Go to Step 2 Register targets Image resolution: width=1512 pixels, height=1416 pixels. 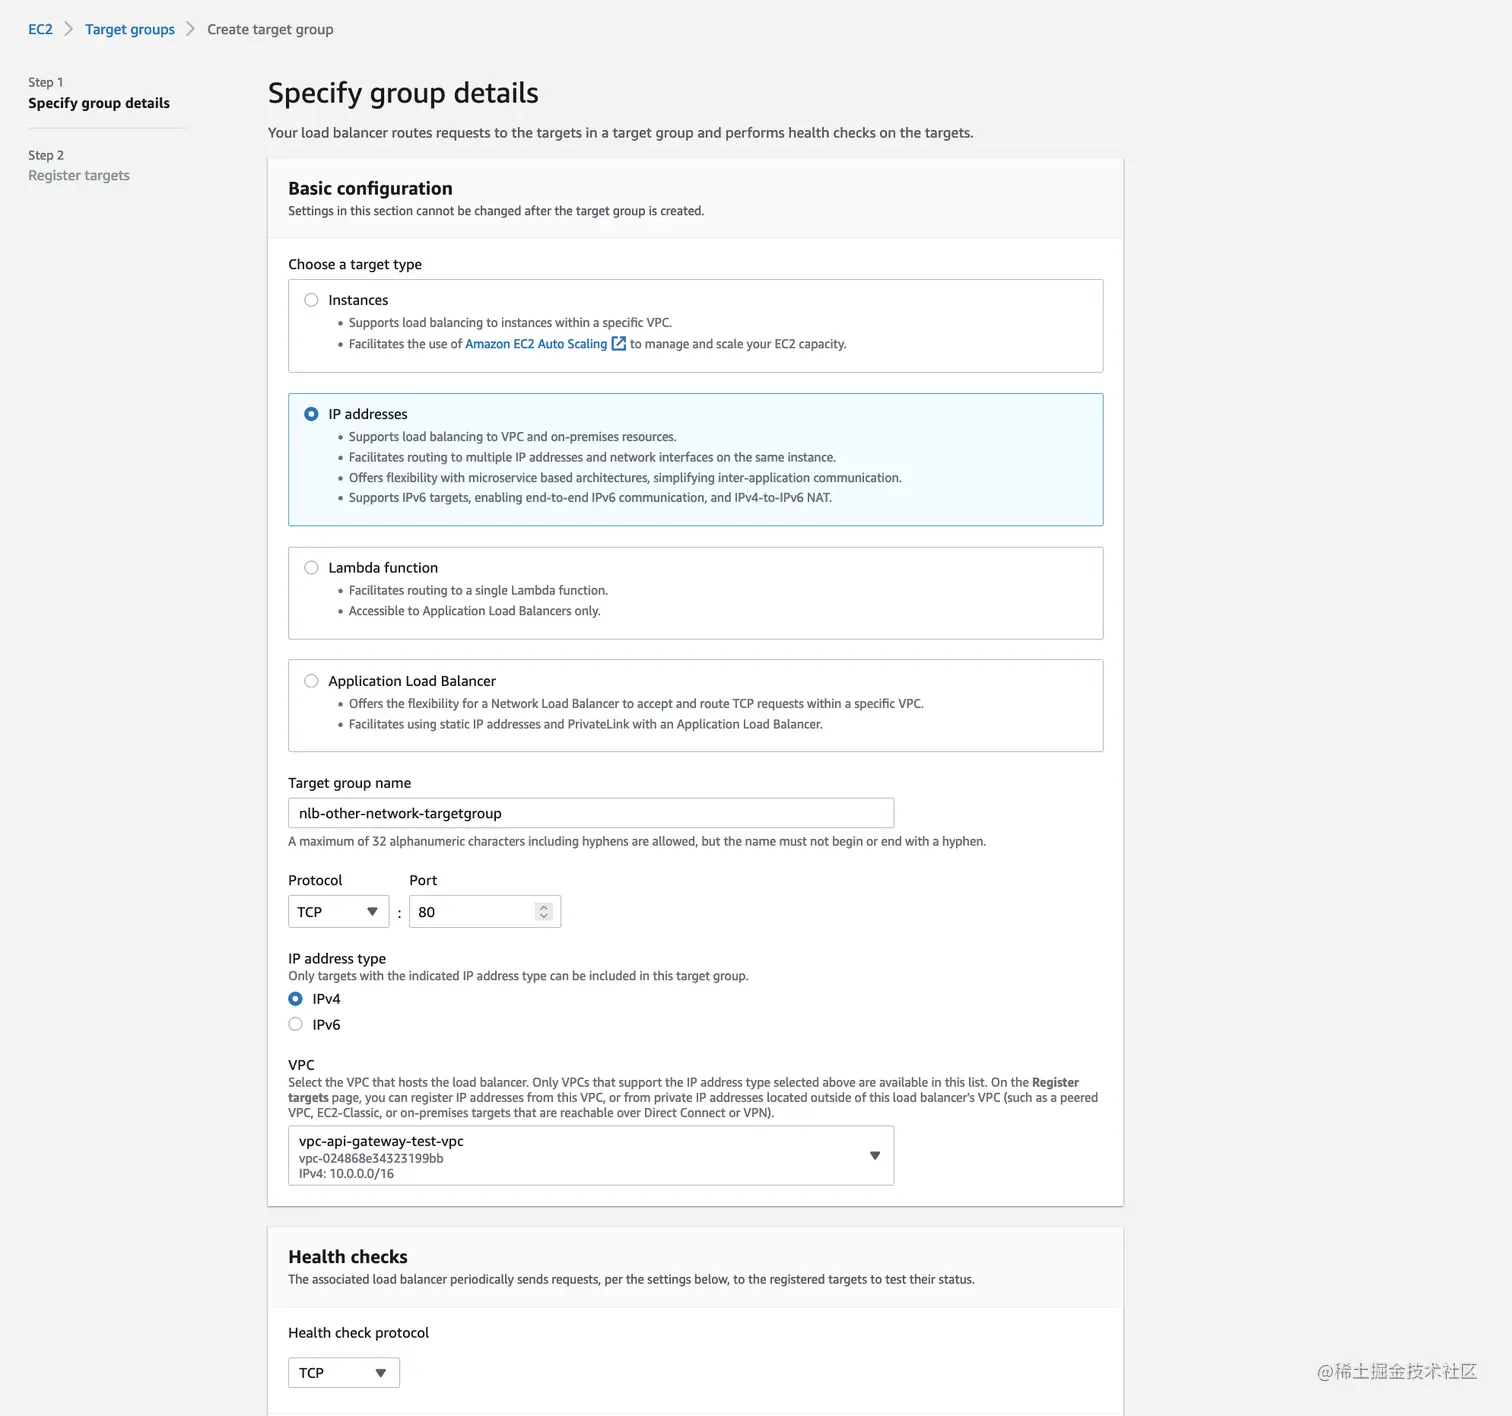coord(79,176)
